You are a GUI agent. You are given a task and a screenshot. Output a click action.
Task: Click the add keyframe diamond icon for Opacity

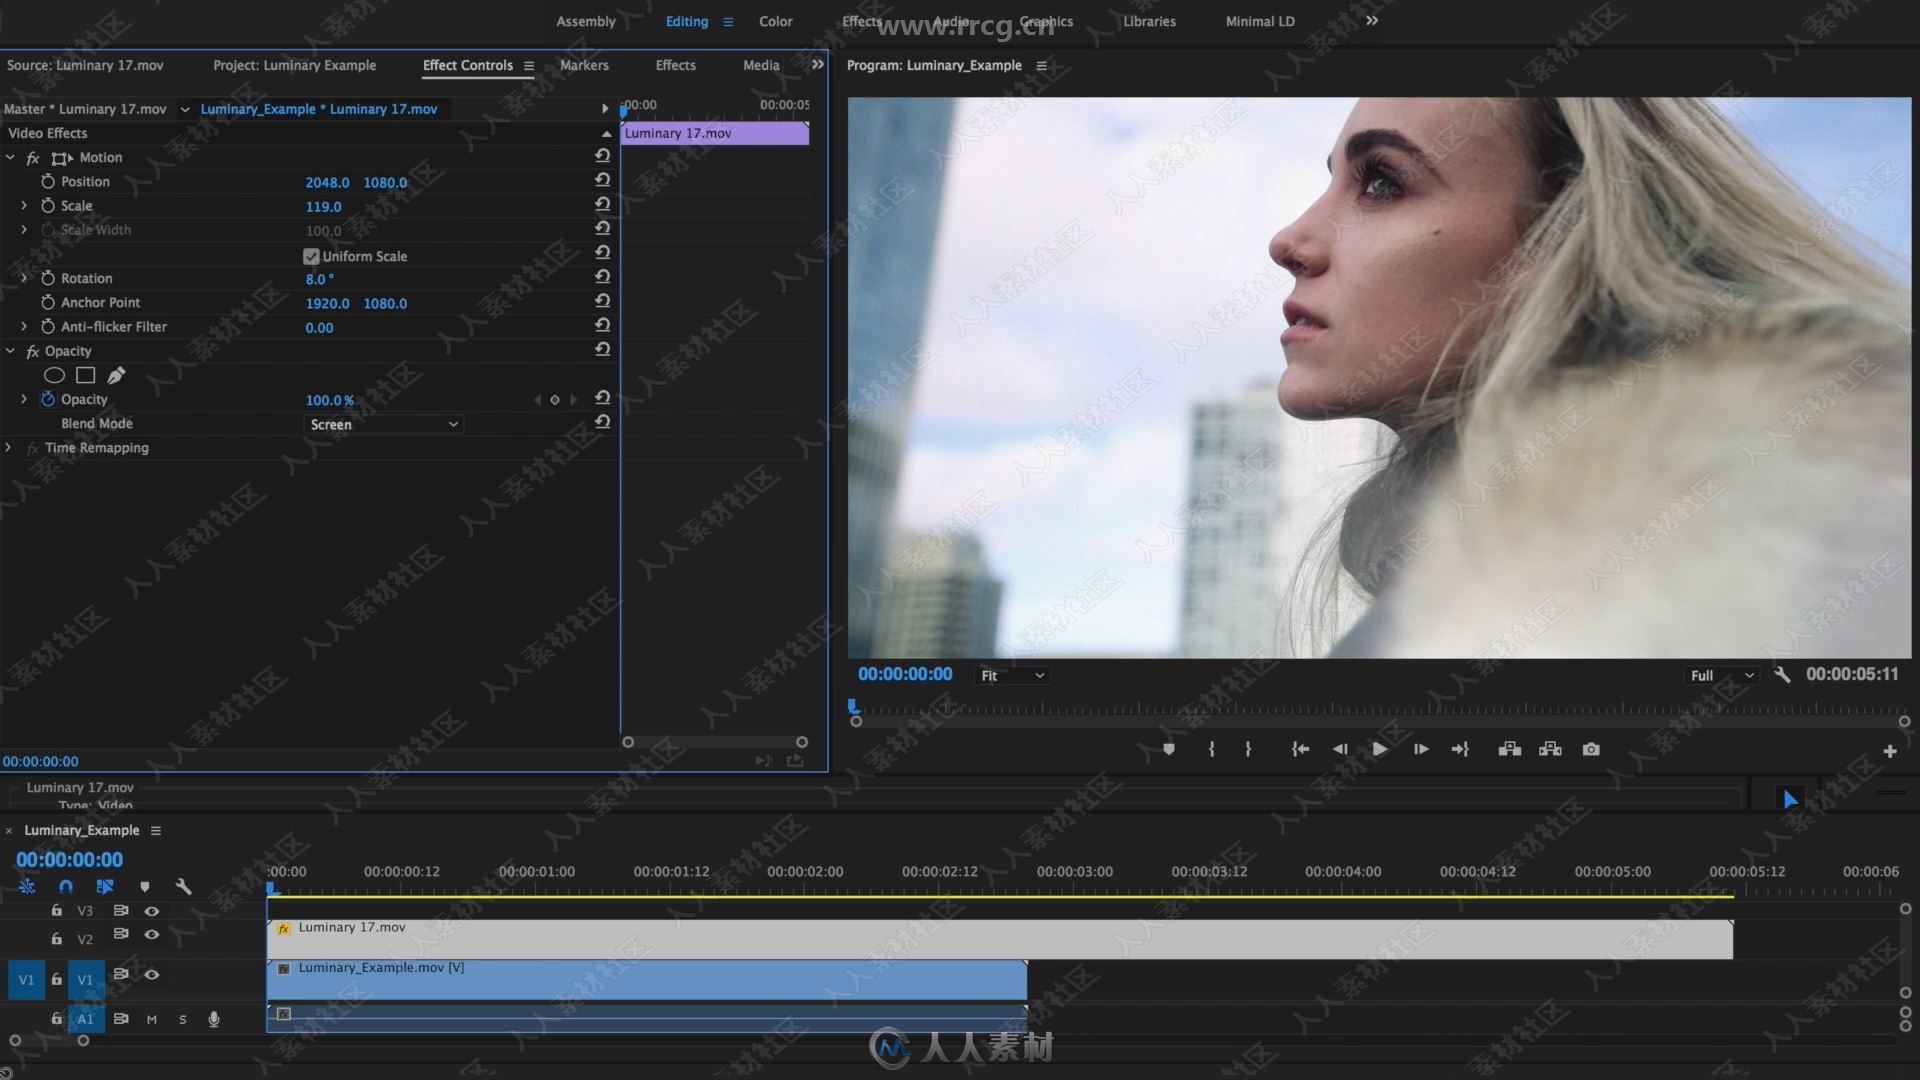(x=555, y=400)
